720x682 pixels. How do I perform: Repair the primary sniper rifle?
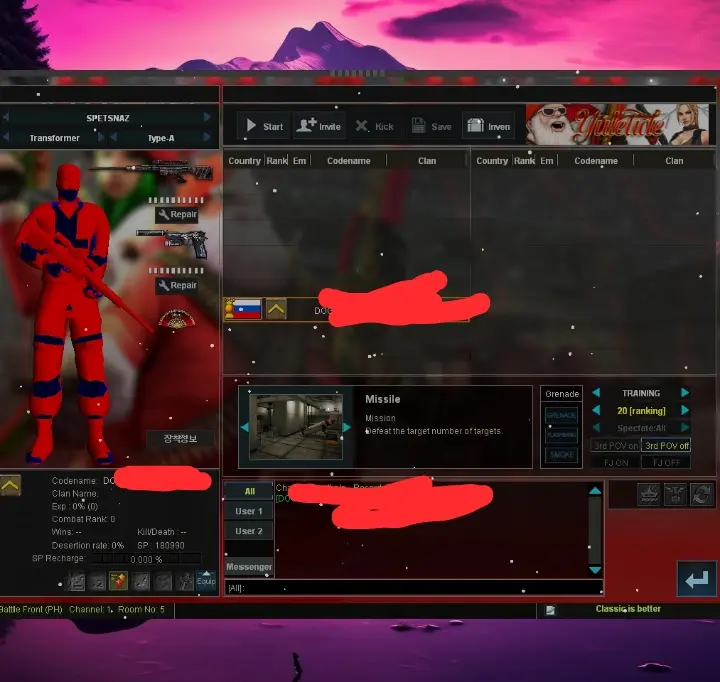(x=177, y=214)
